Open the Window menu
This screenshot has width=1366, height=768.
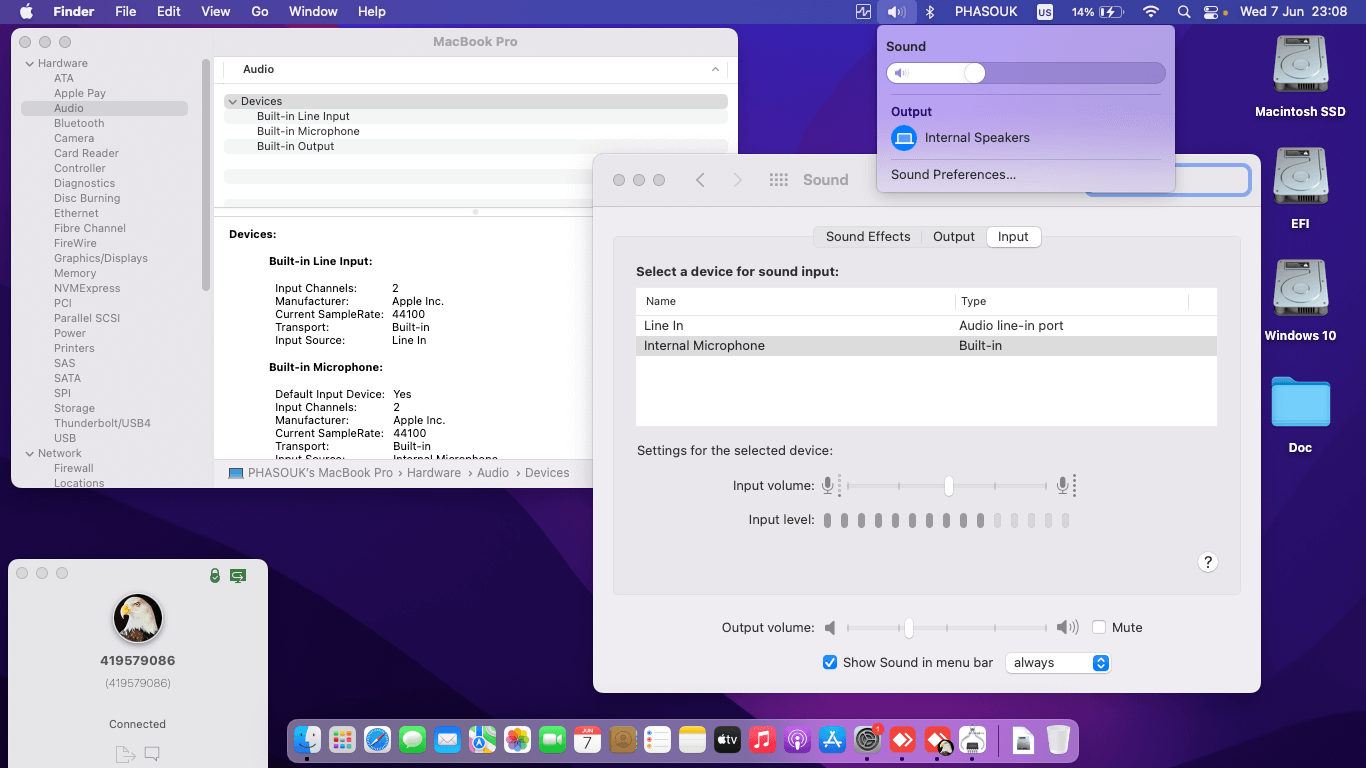(313, 12)
